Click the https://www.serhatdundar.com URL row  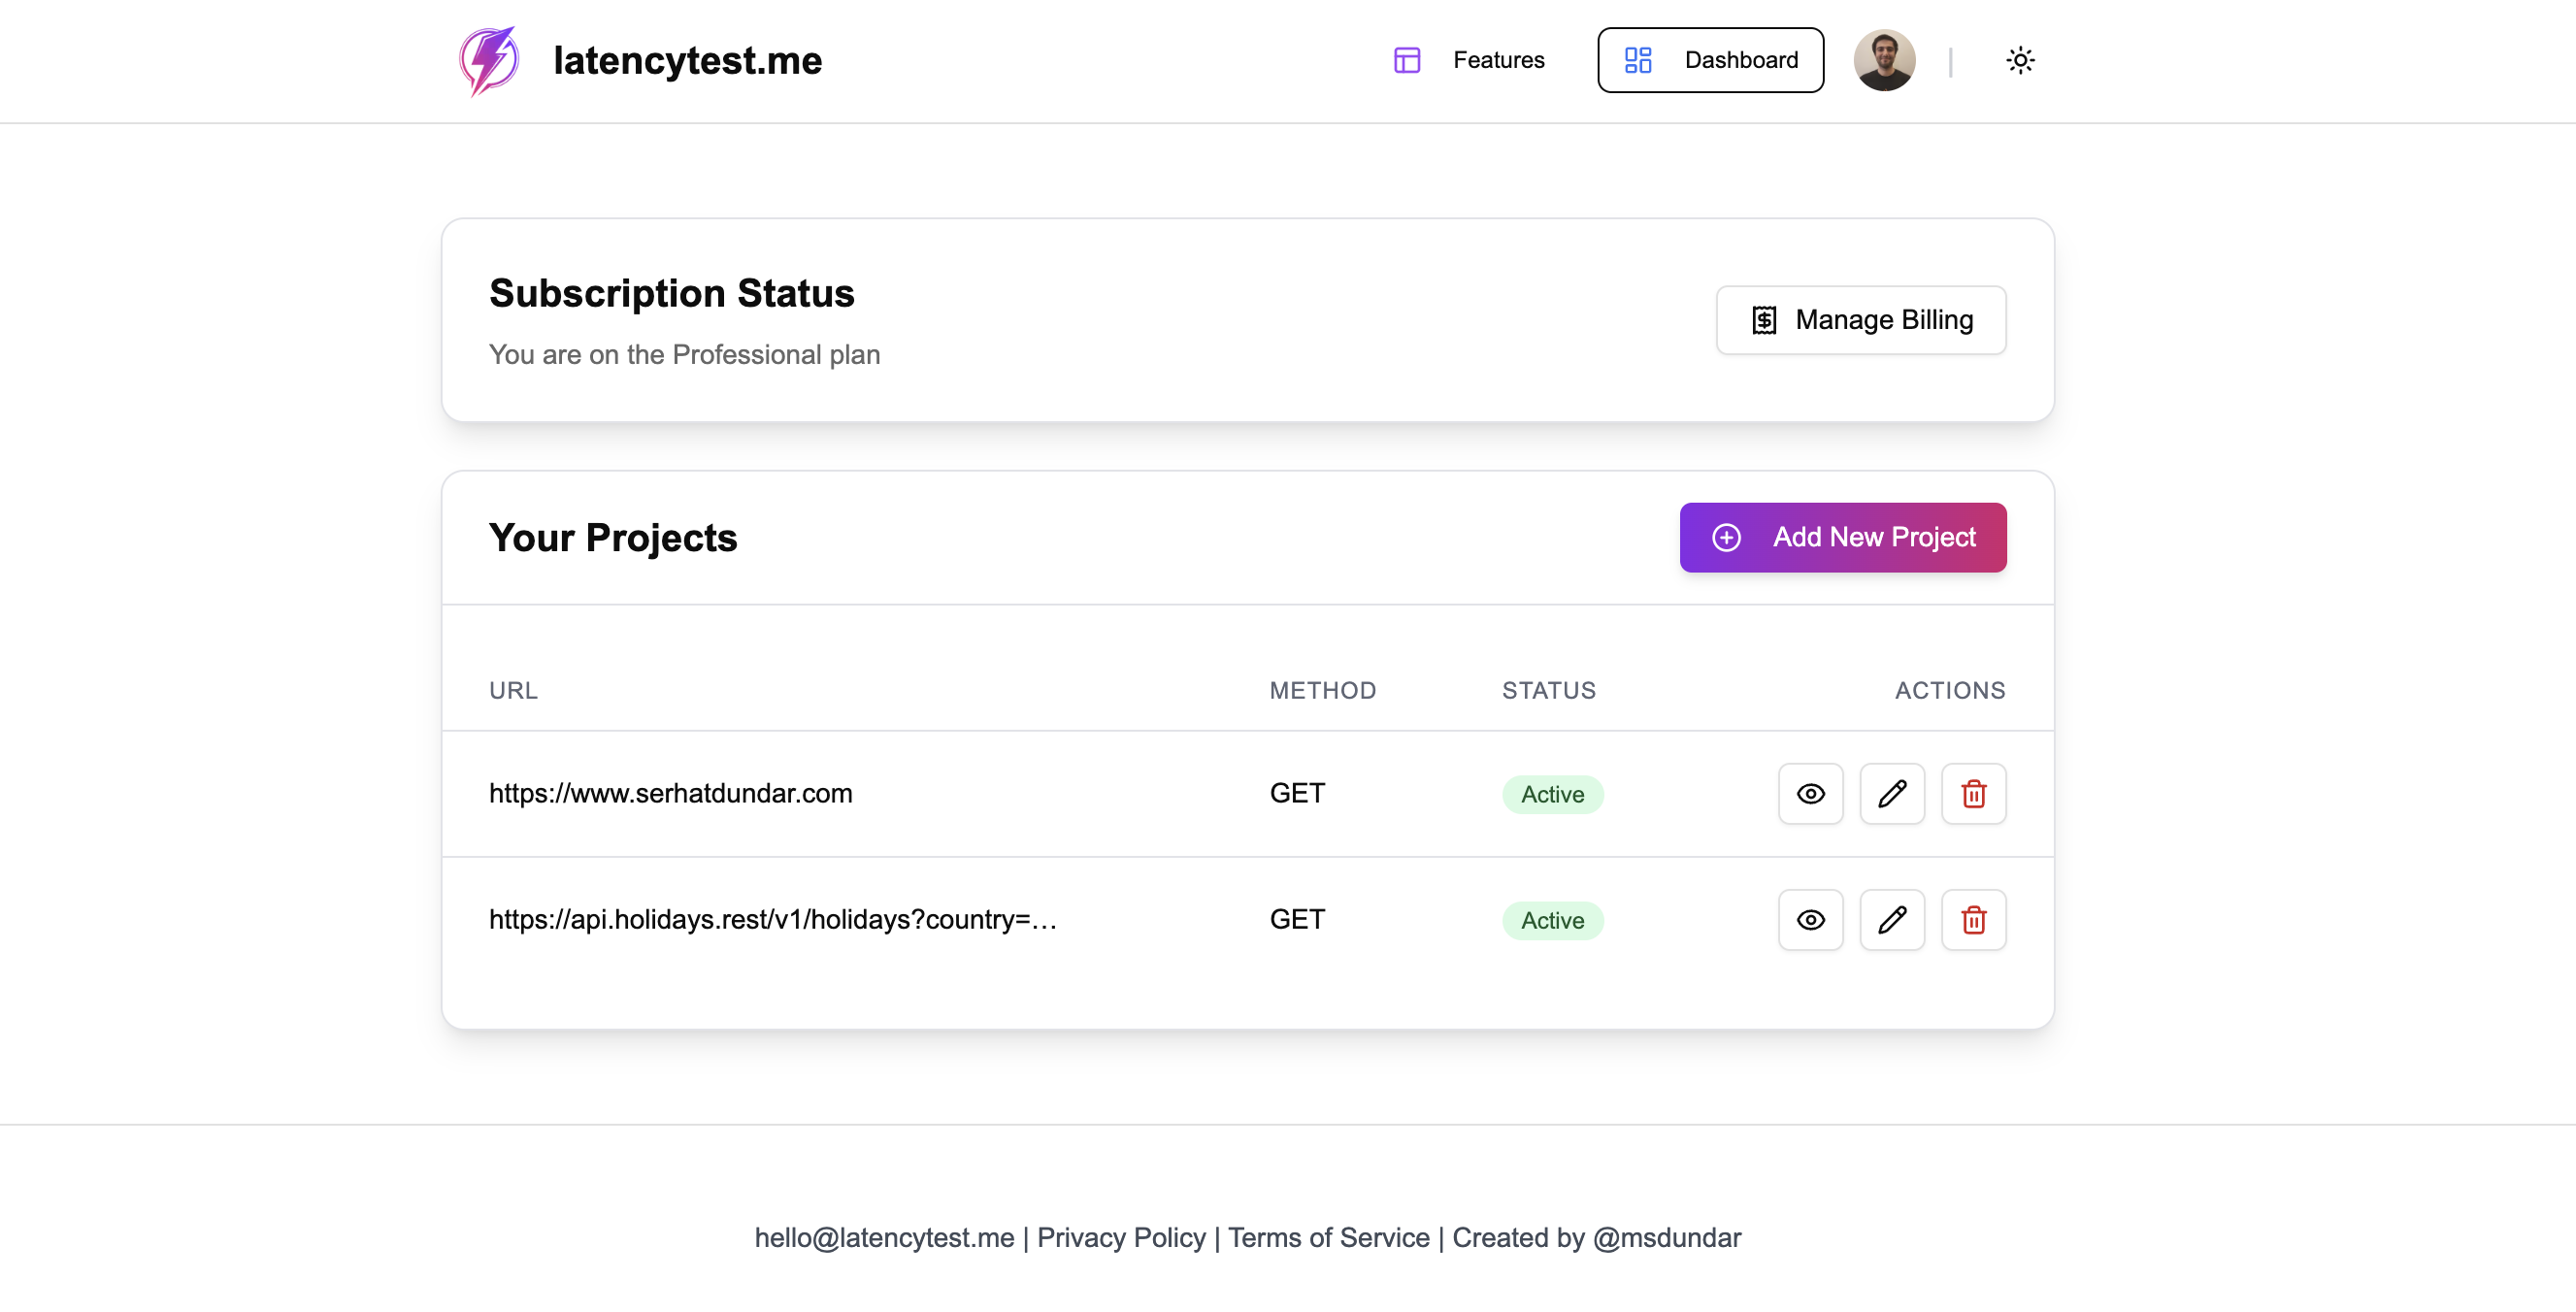point(670,794)
